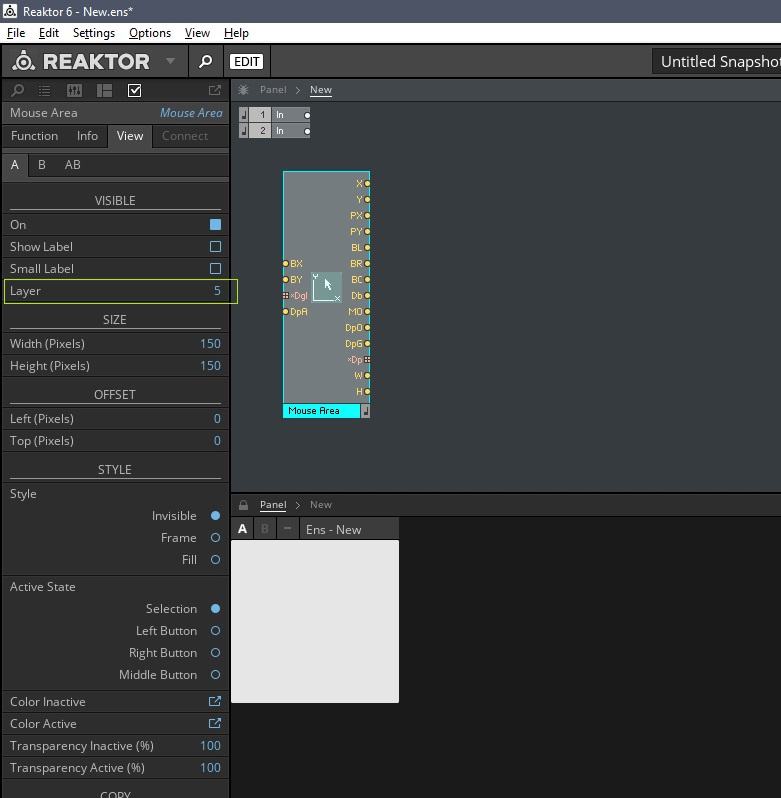Open the Connect tab
781x798 pixels.
pos(185,136)
